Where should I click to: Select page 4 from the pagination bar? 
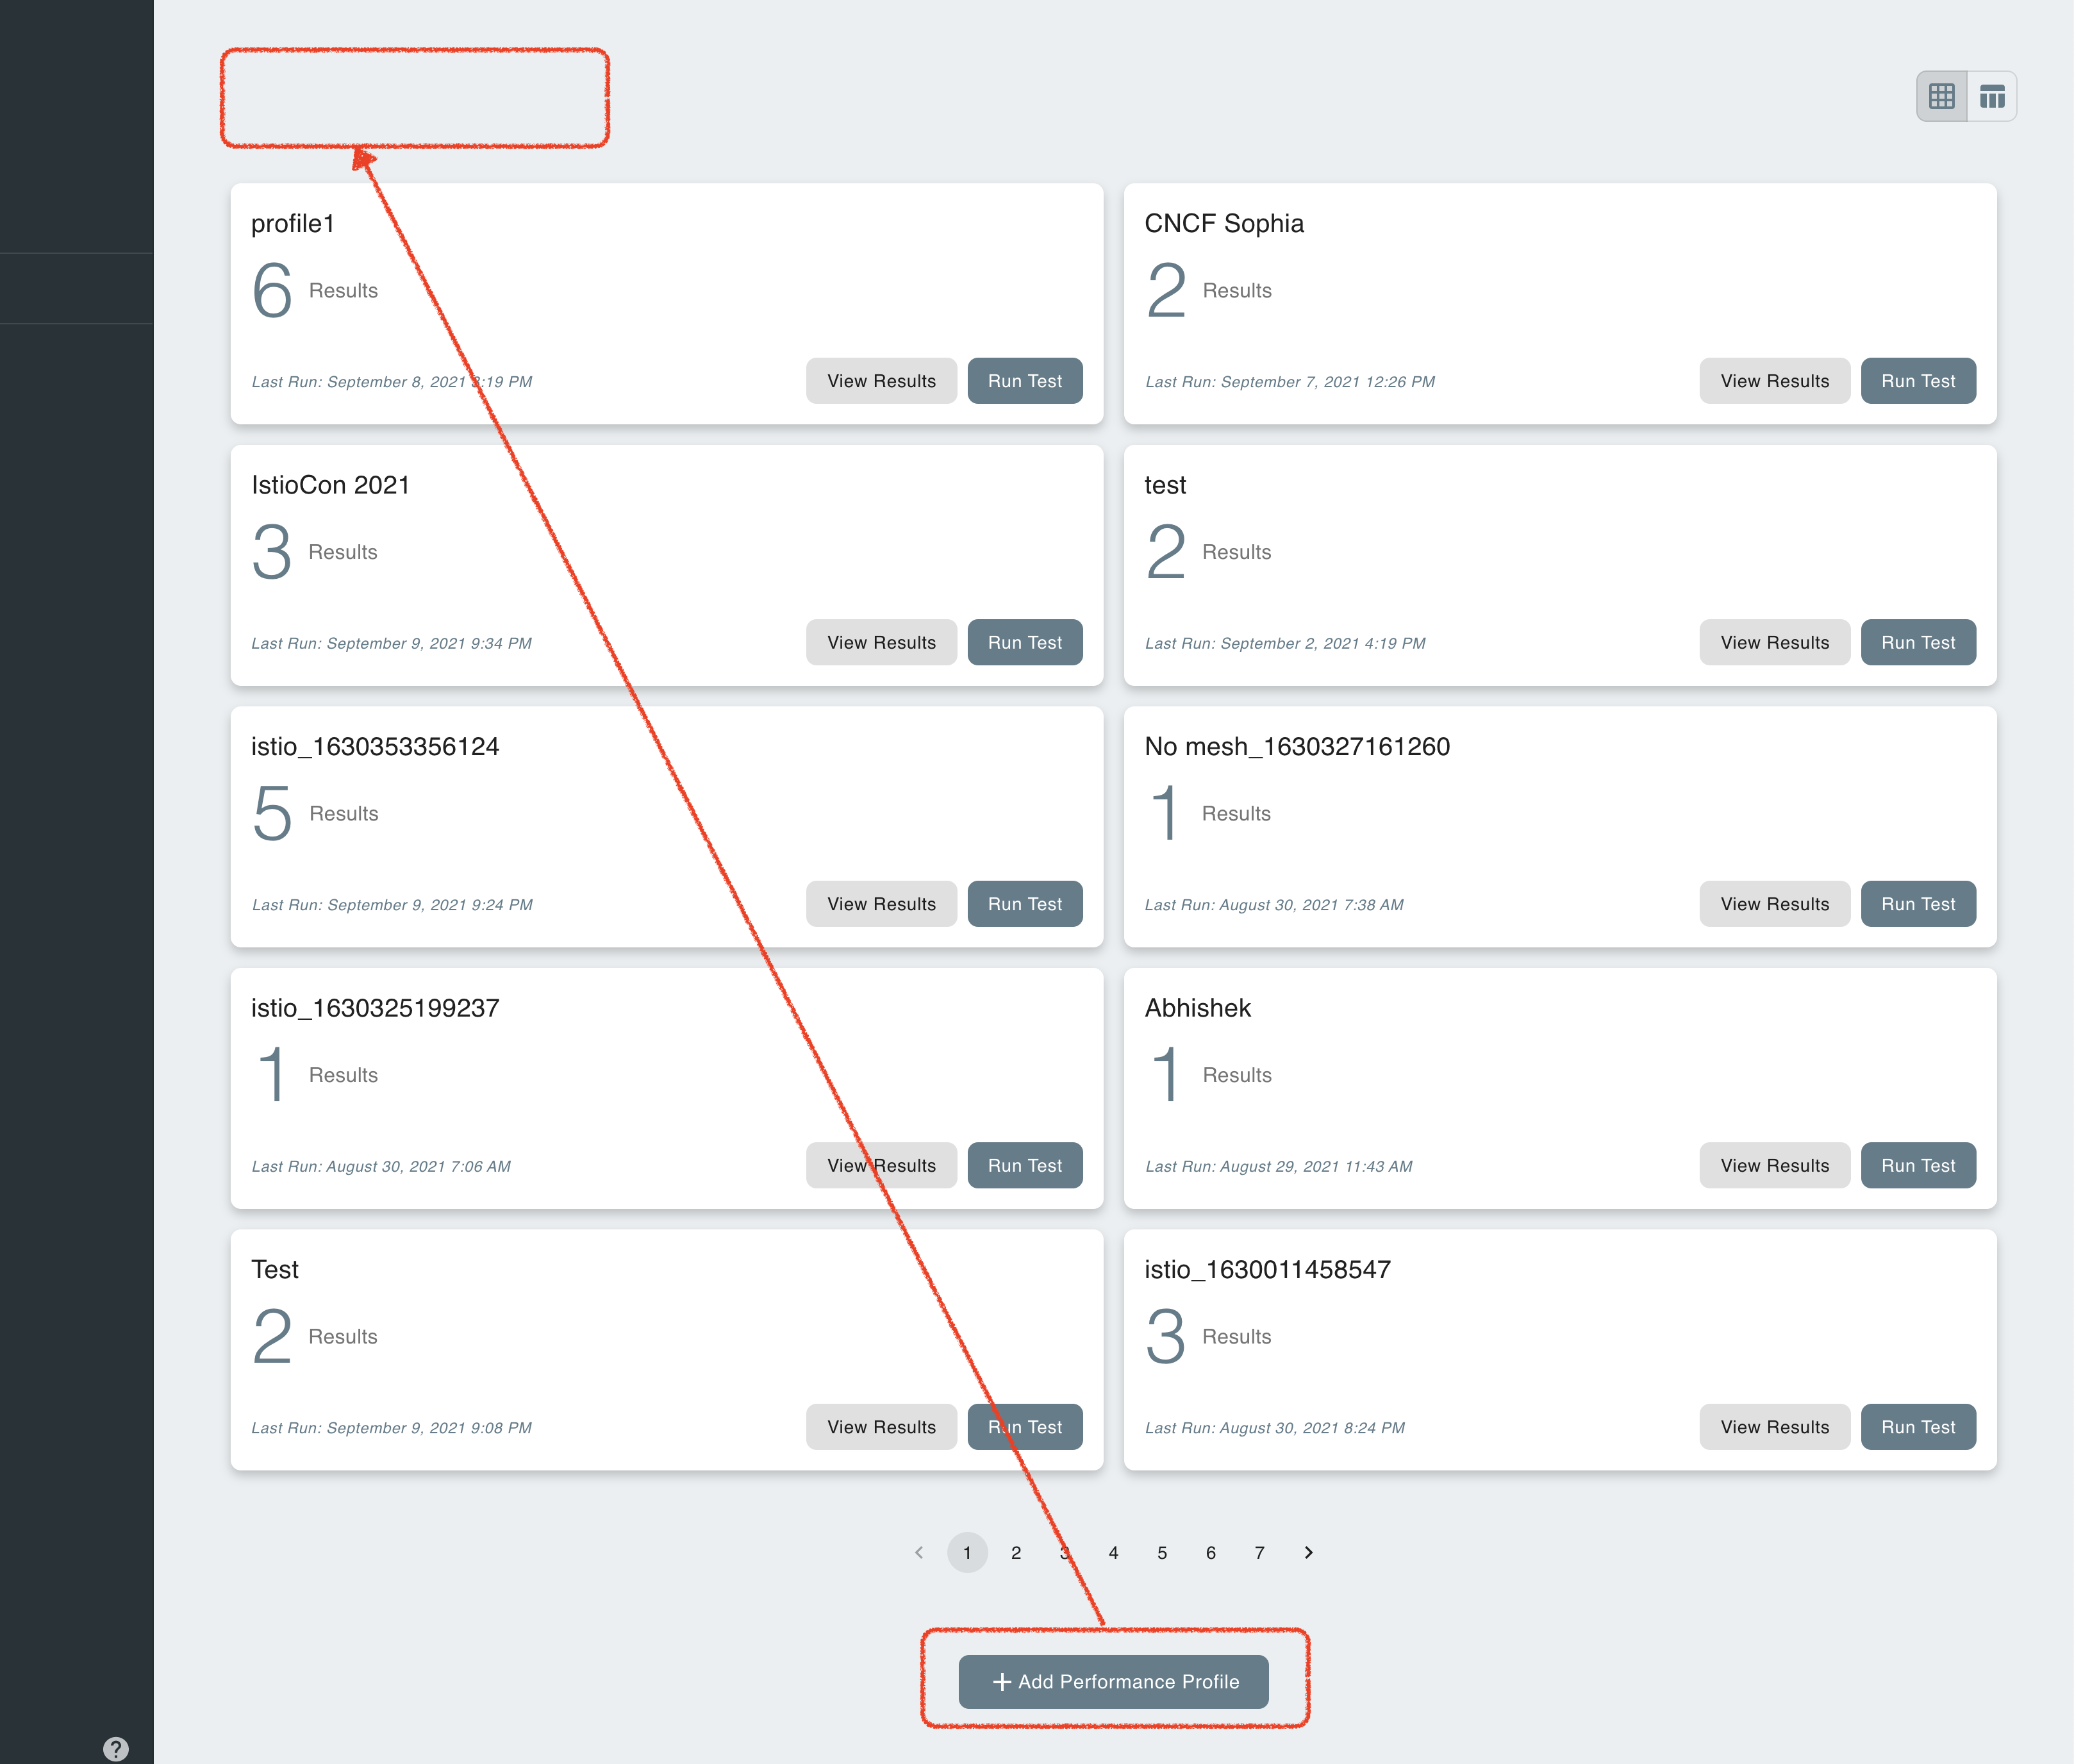(1113, 1553)
